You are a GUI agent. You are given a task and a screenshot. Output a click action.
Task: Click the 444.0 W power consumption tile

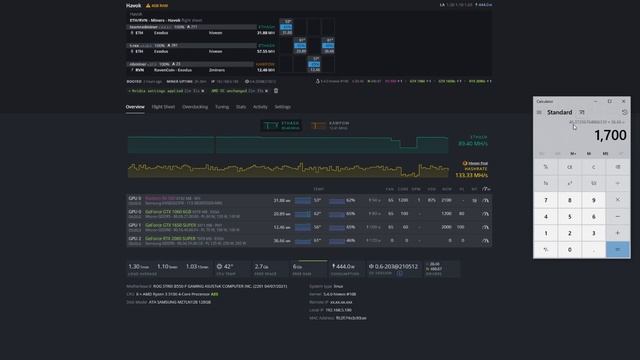[x=346, y=269]
